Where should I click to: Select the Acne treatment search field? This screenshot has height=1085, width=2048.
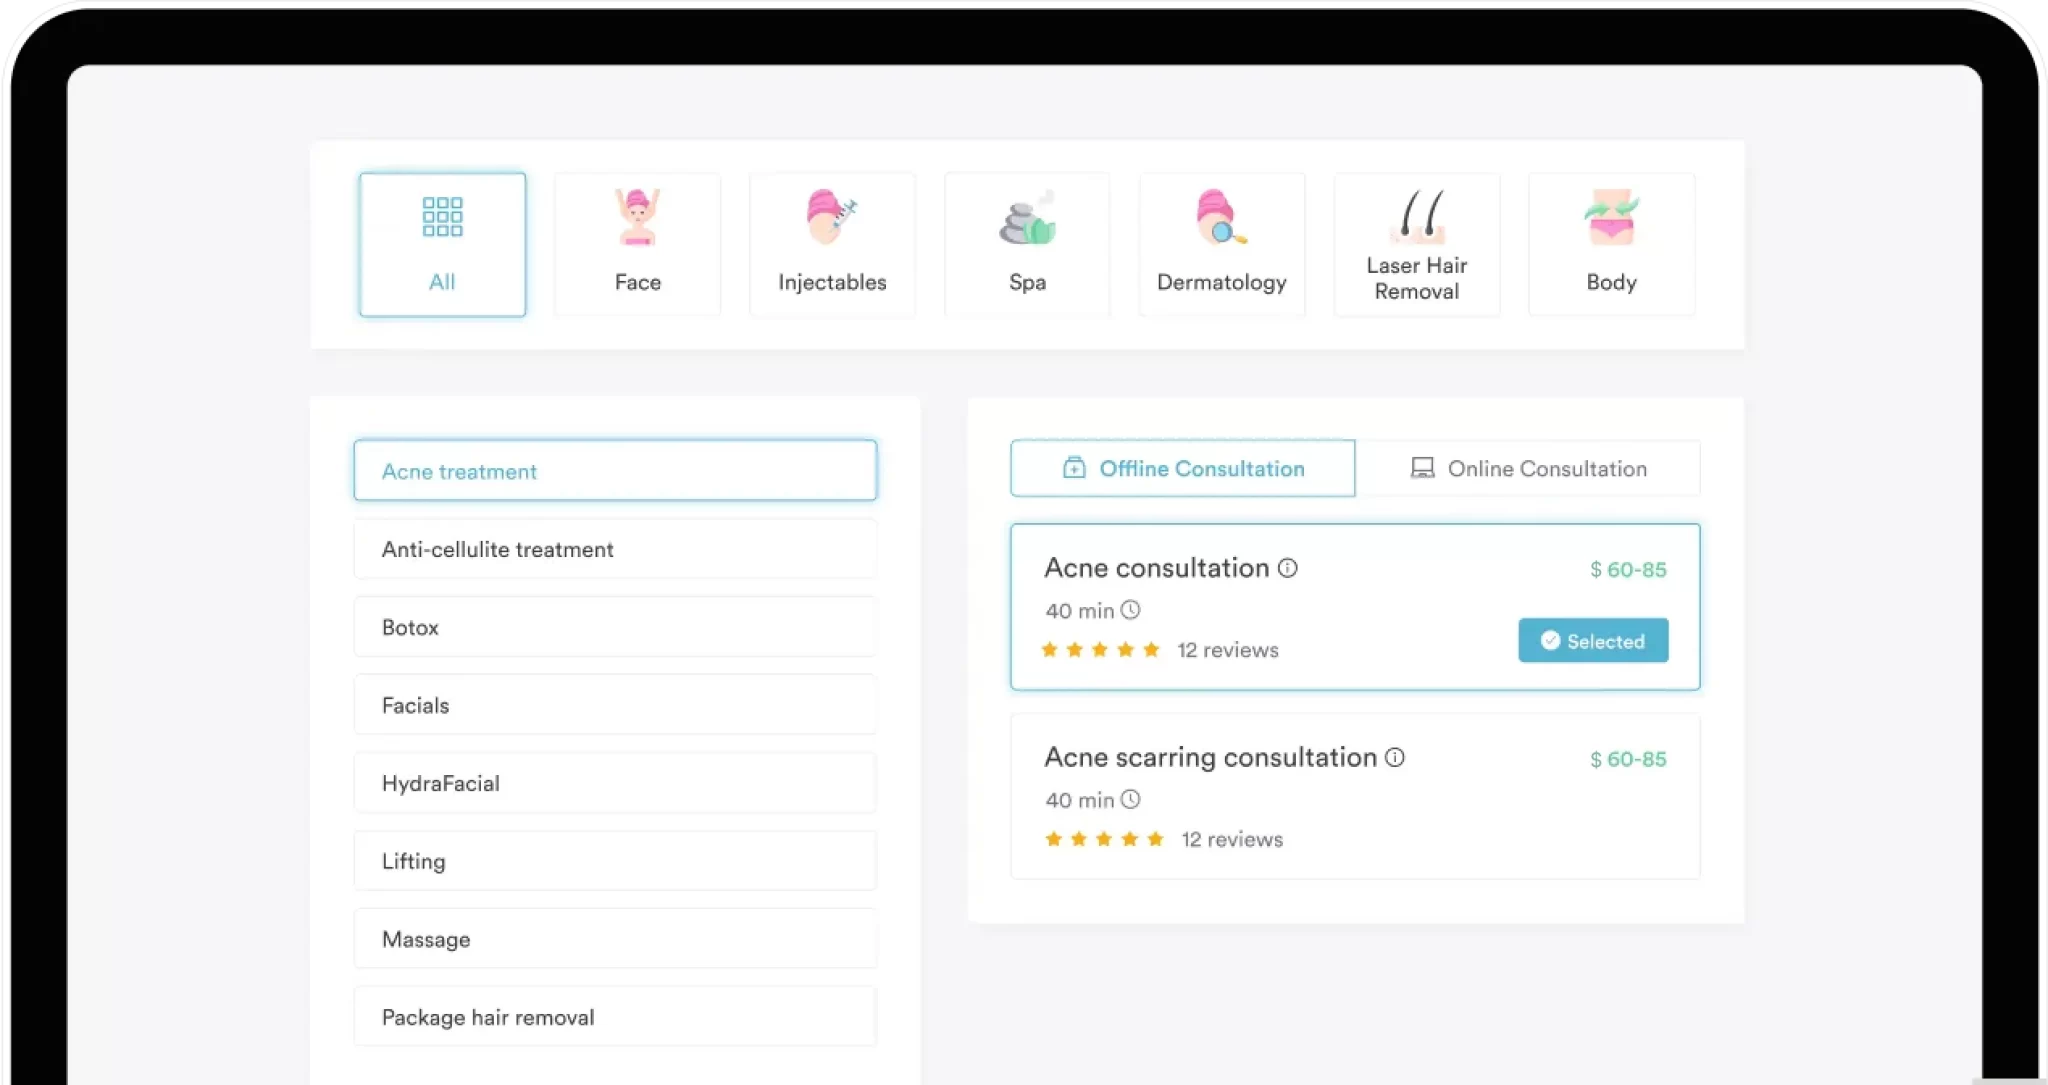(615, 470)
